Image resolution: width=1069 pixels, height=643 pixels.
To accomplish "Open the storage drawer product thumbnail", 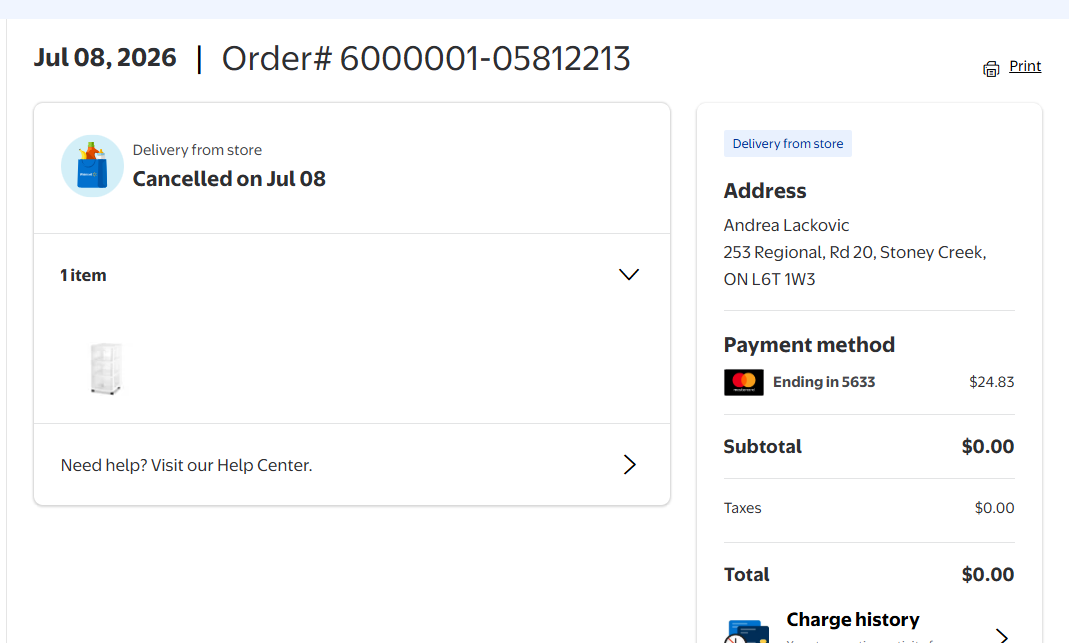I will tap(106, 368).
